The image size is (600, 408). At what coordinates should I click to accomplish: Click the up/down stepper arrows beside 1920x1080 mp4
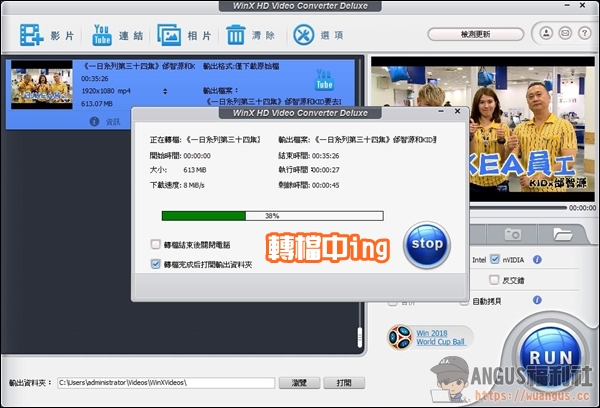pos(165,91)
